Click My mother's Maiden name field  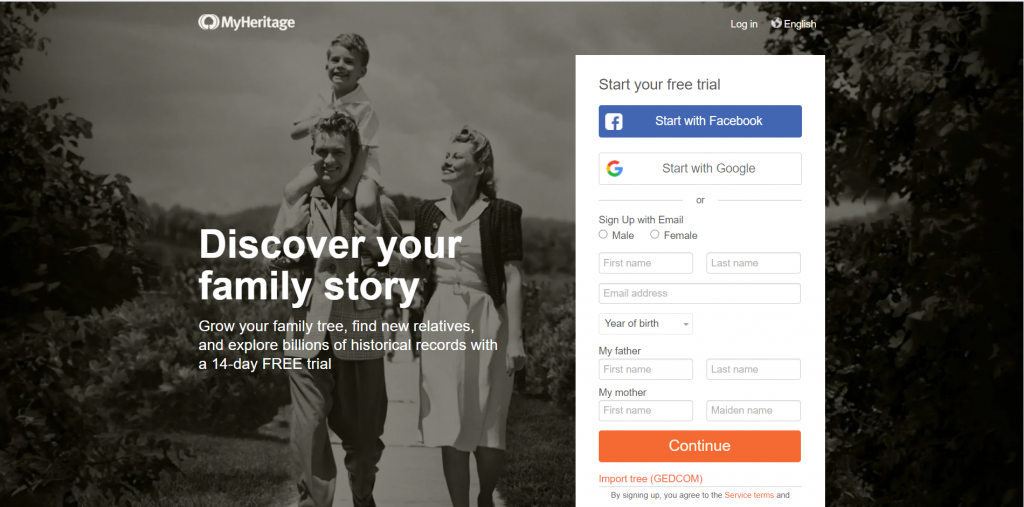pyautogui.click(x=754, y=410)
